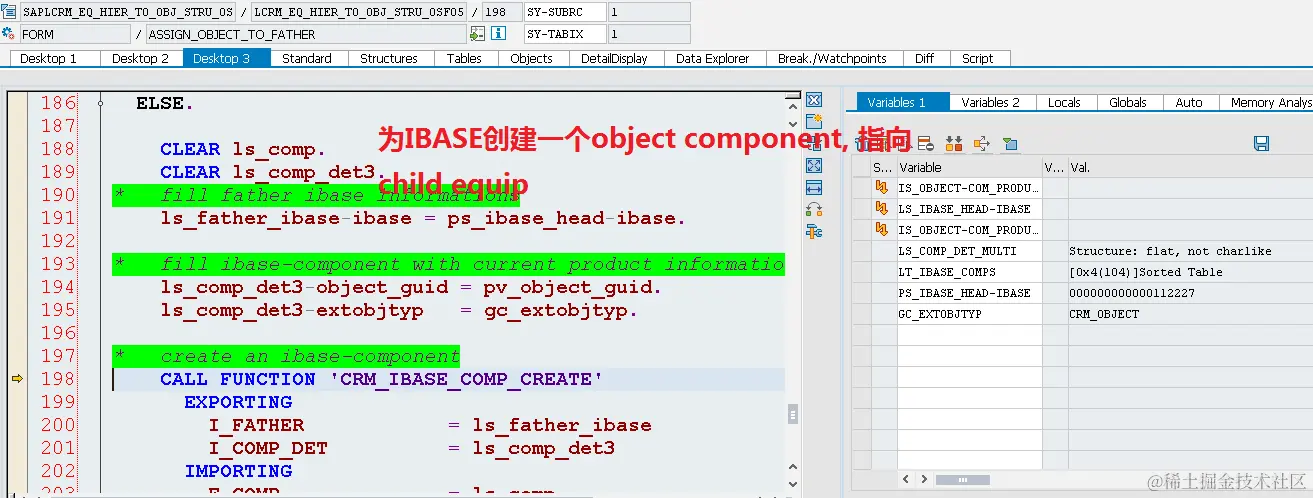1313x498 pixels.
Task: Switch to the Auto tab
Action: click(x=1189, y=102)
